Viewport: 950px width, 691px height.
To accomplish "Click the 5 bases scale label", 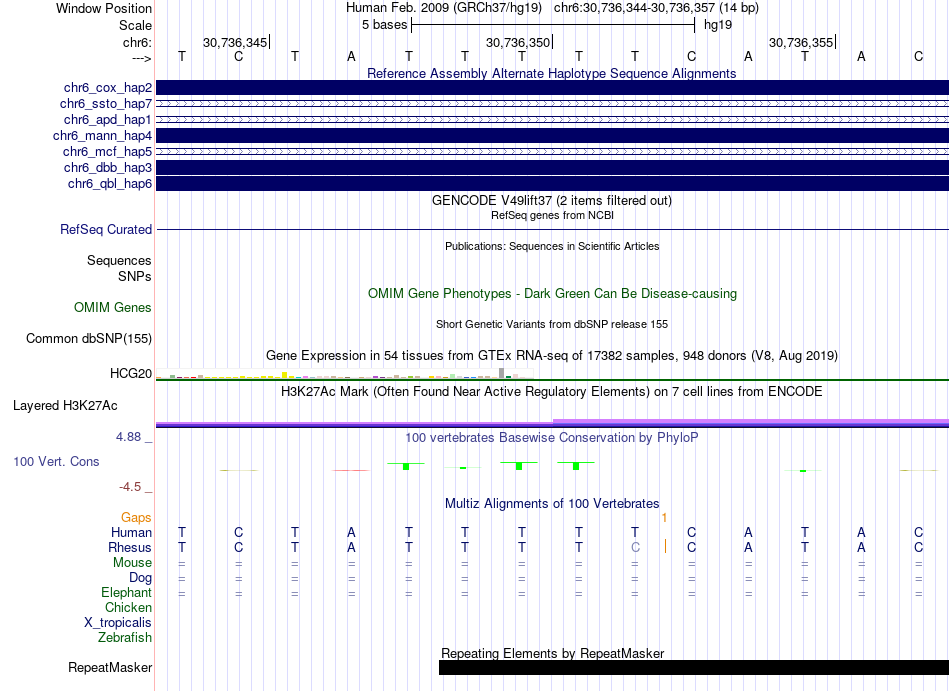I will pos(385,25).
